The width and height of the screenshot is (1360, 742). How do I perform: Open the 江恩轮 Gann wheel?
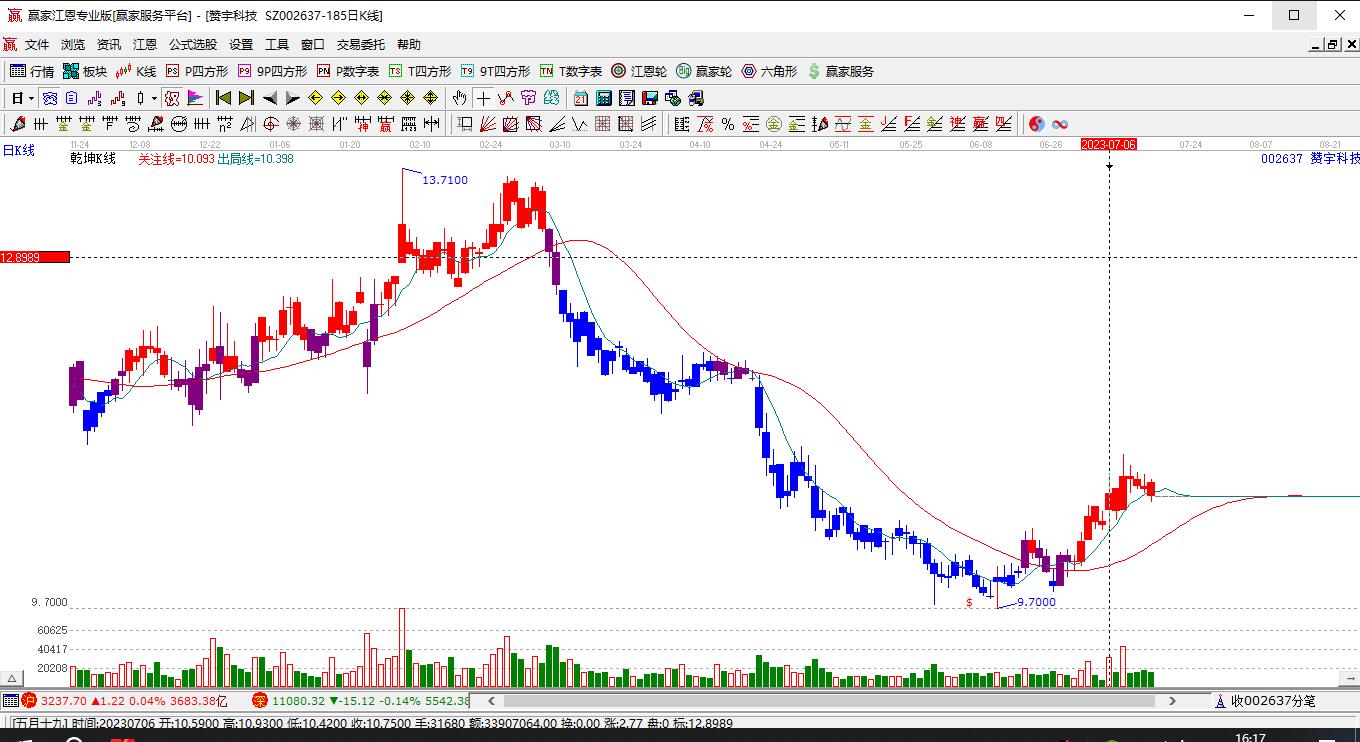pos(639,71)
